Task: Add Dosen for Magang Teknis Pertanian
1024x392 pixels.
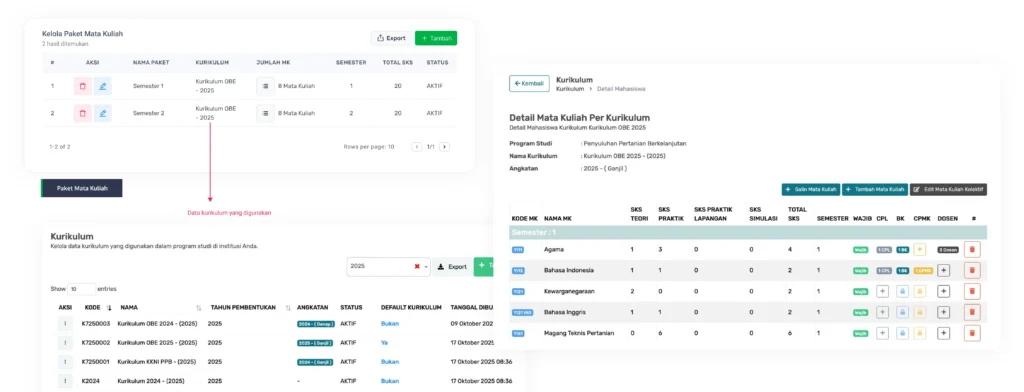Action: [943, 333]
